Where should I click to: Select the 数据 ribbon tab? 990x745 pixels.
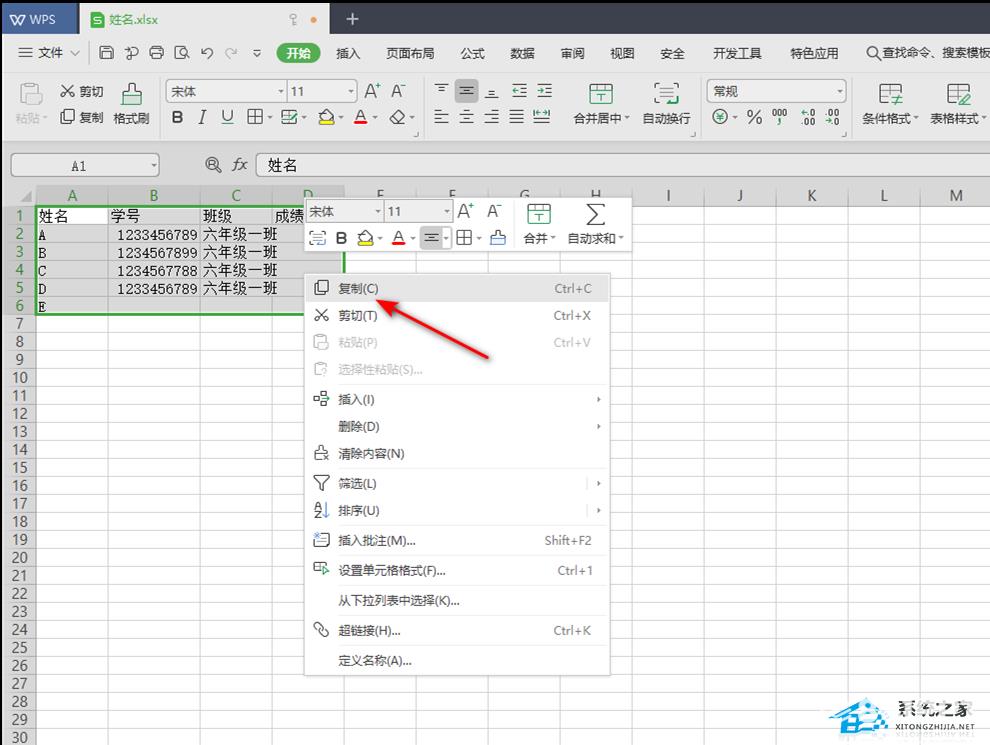tap(522, 53)
